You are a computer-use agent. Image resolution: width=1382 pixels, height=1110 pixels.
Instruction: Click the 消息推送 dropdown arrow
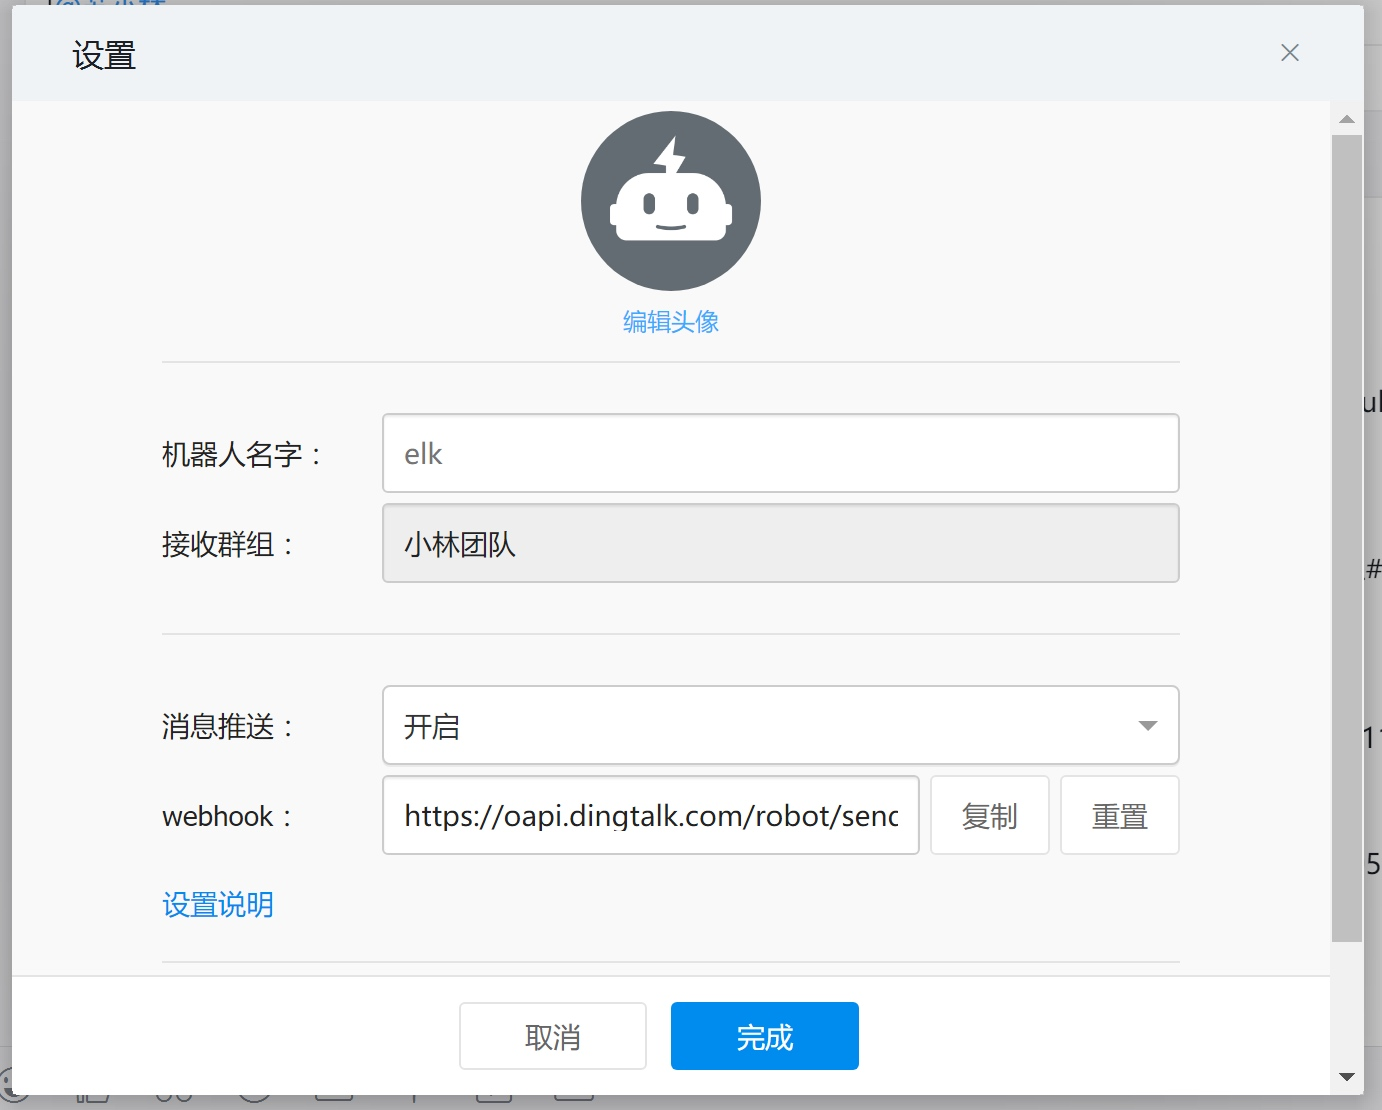point(1148,726)
